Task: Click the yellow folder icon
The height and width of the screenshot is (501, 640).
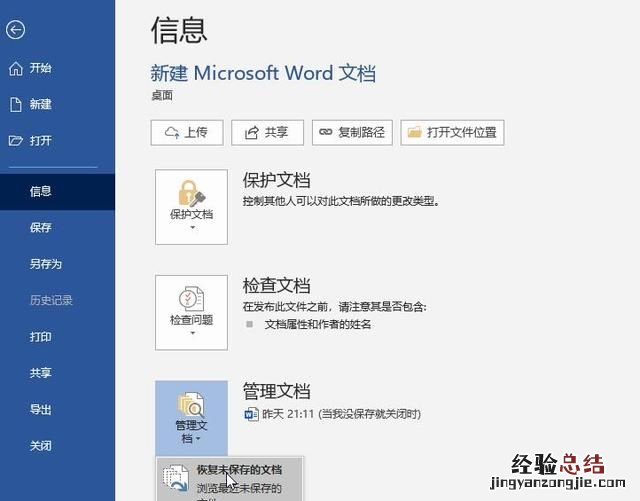Action: [x=414, y=132]
